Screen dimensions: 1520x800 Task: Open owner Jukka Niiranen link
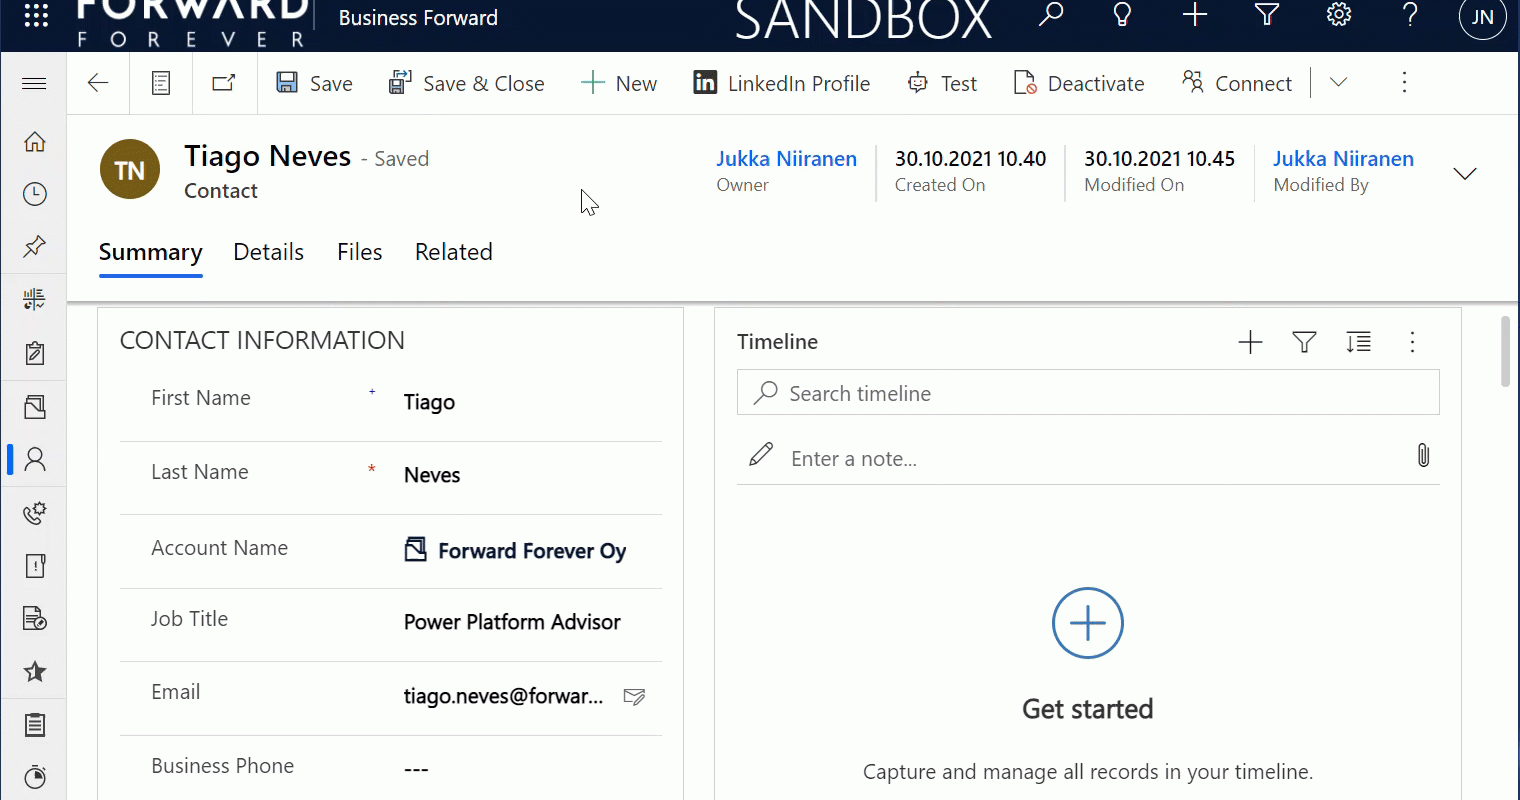click(787, 158)
